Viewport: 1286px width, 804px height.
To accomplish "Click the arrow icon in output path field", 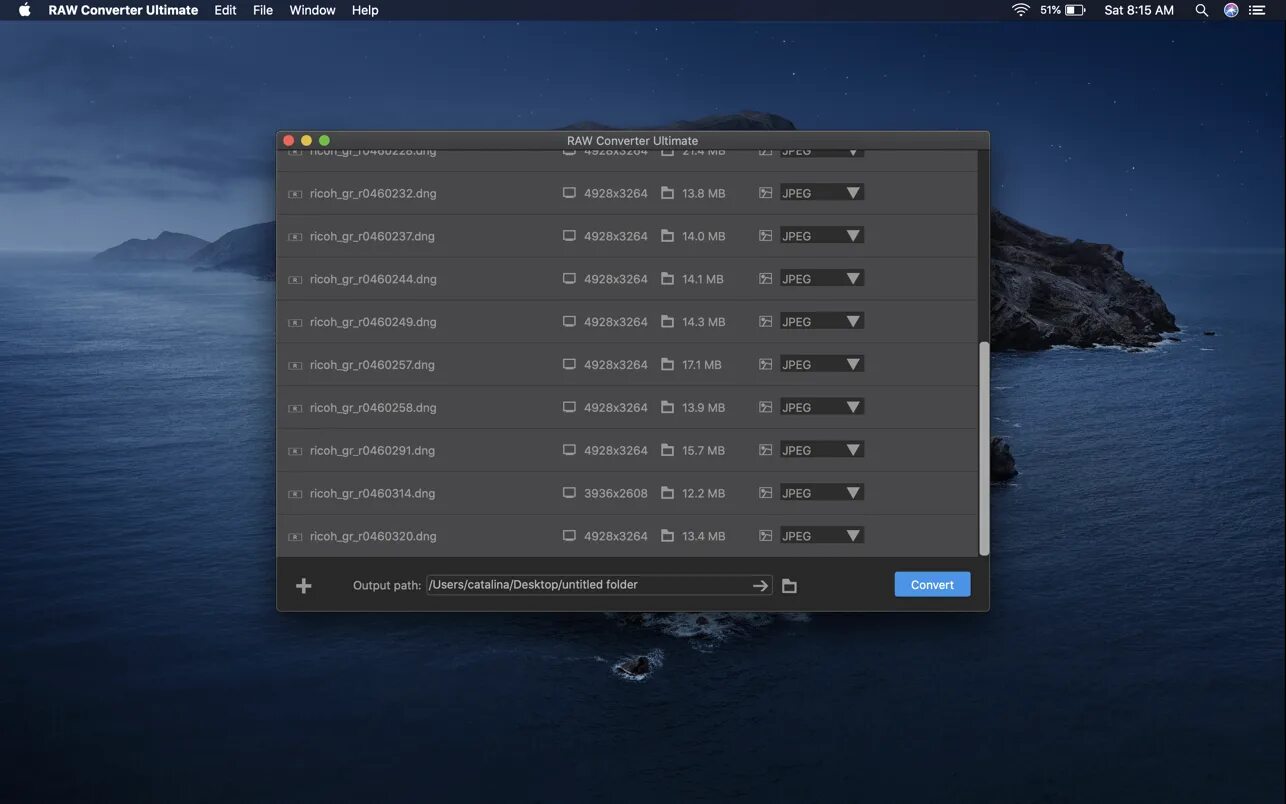I will (x=761, y=585).
